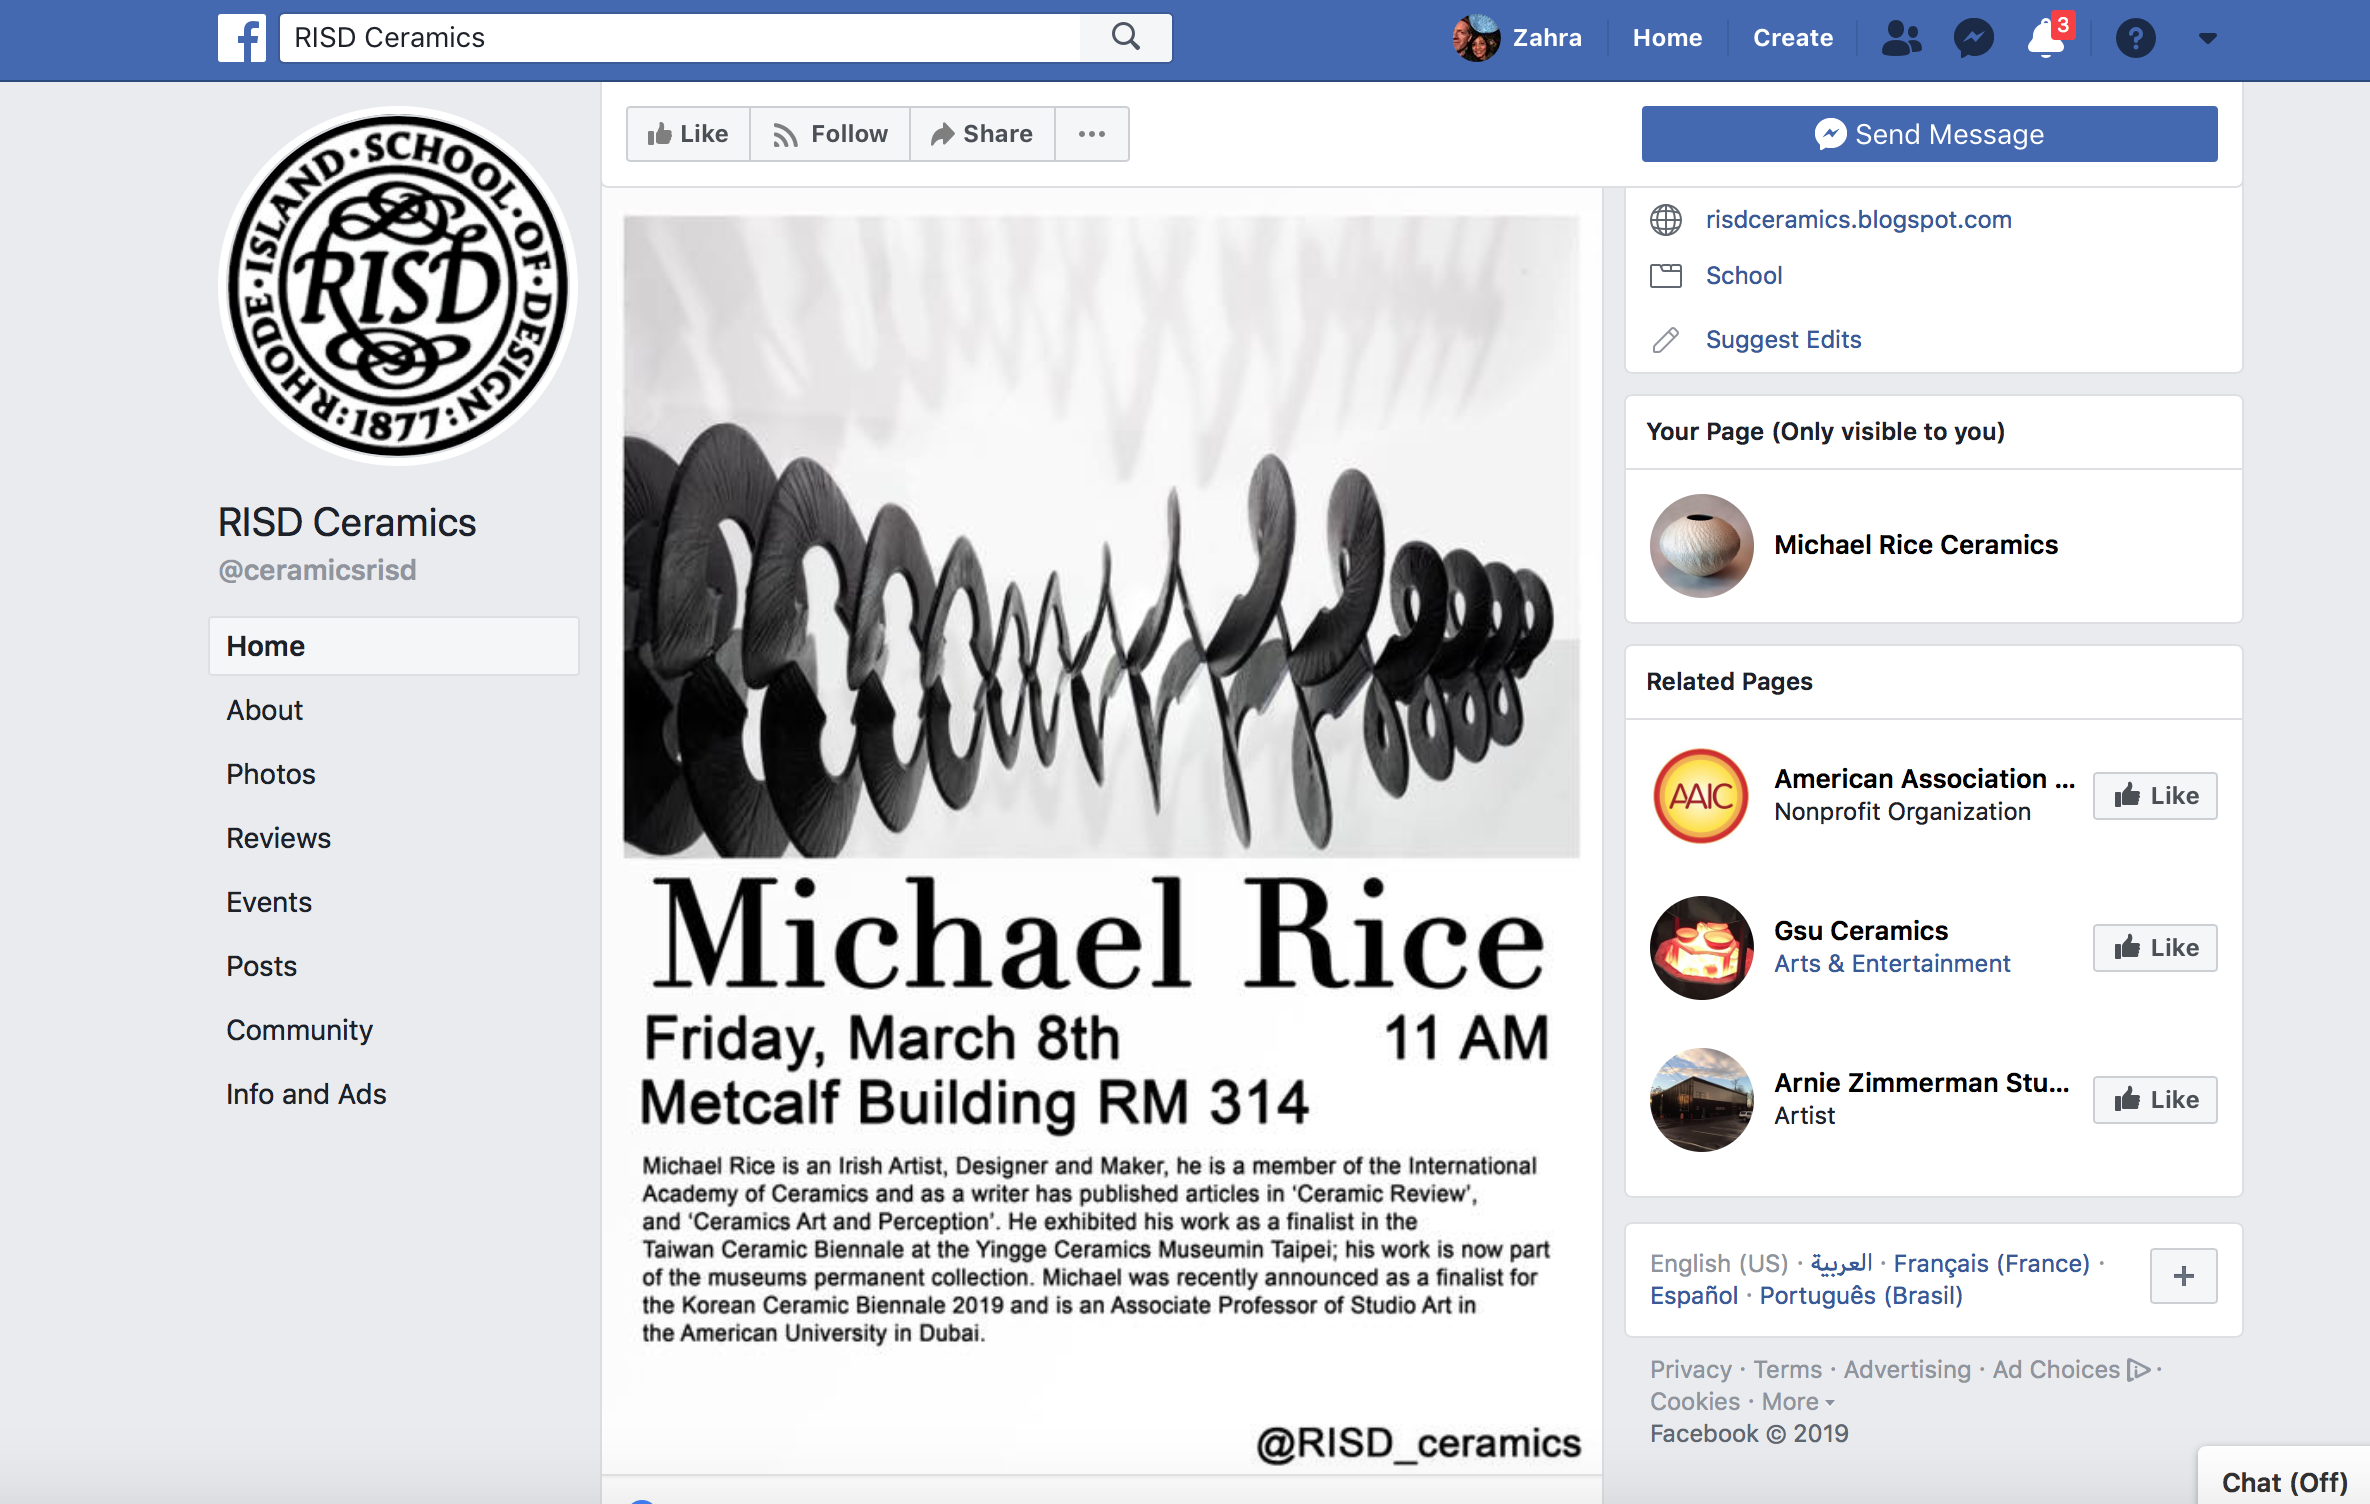Screen dimensions: 2370x1504
Task: Open Create in top bar
Action: (1793, 38)
